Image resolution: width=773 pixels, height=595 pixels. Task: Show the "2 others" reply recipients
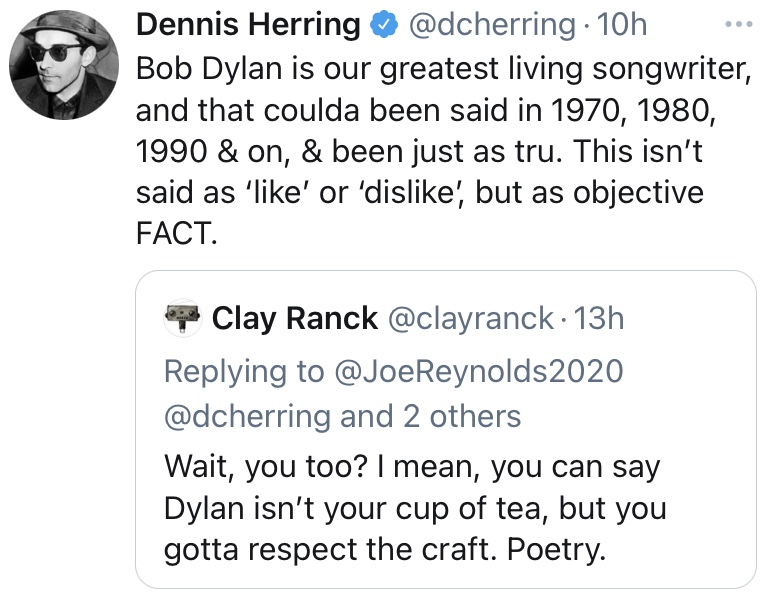pyautogui.click(x=462, y=415)
